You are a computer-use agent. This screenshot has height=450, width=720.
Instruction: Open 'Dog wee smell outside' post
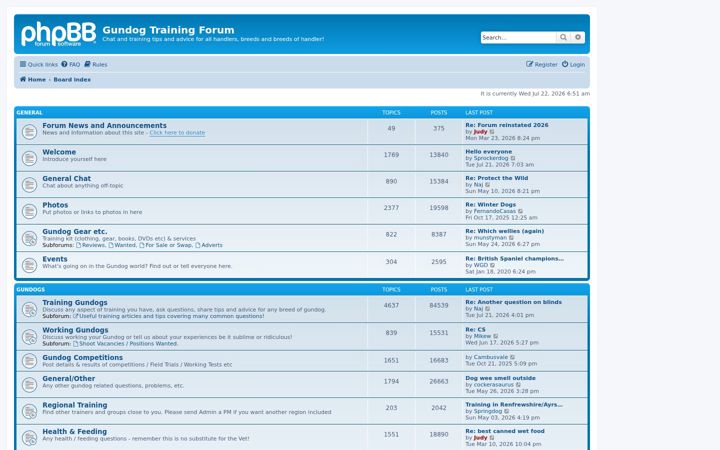(501, 378)
